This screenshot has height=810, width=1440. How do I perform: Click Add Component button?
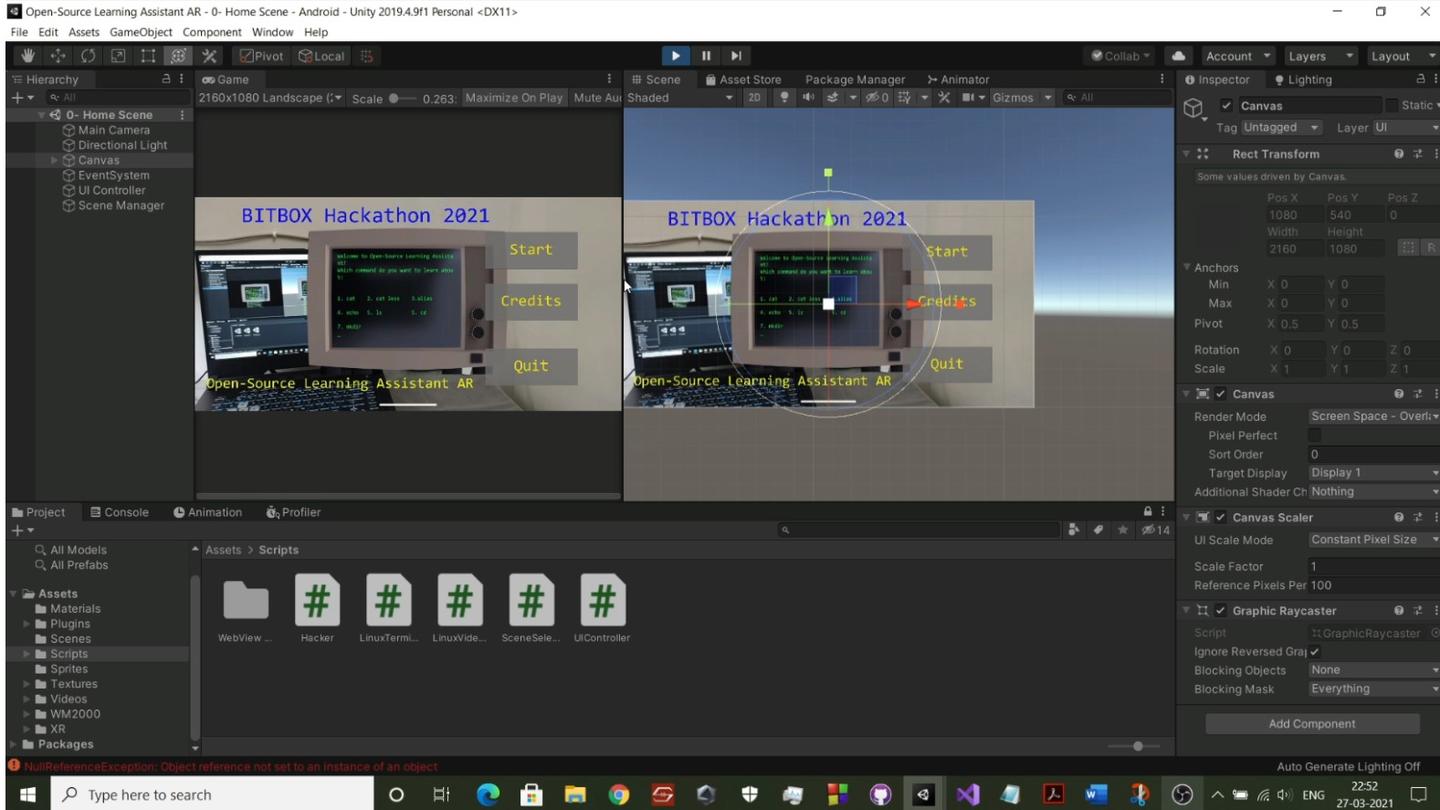pyautogui.click(x=1312, y=724)
